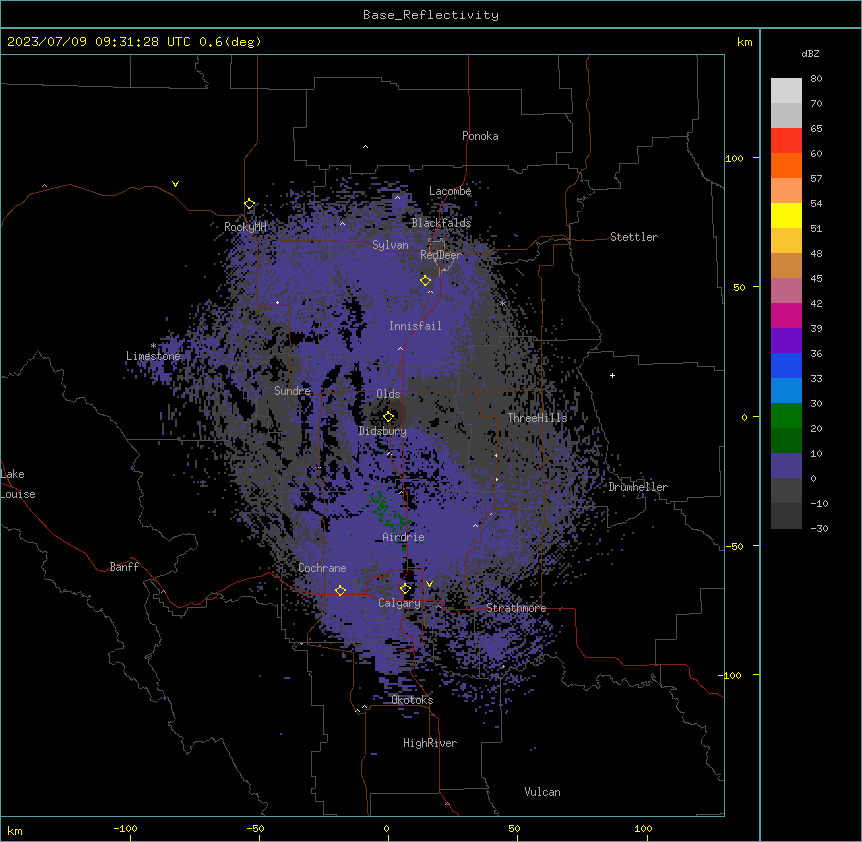
Task: Click the Innisfail city label
Action: coord(415,326)
